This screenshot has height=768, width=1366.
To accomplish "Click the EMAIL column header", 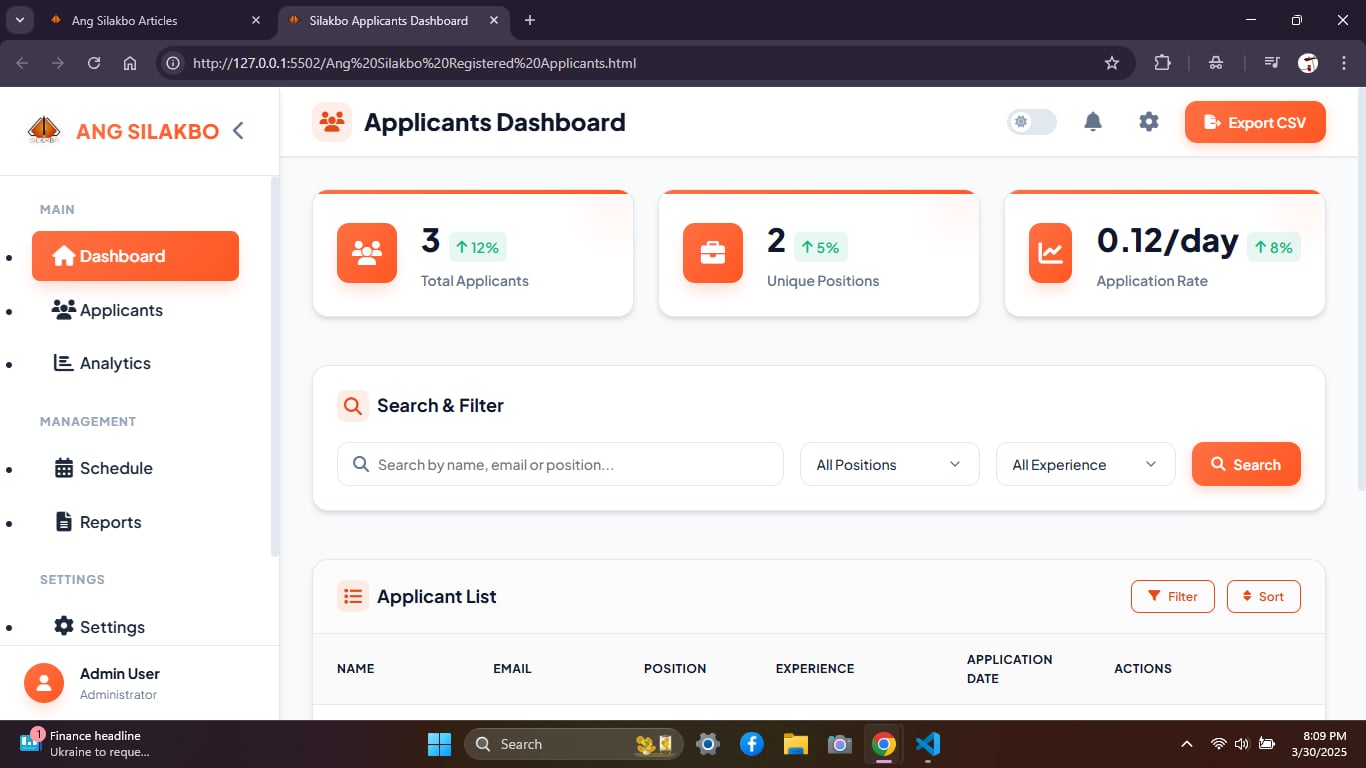I will (512, 668).
